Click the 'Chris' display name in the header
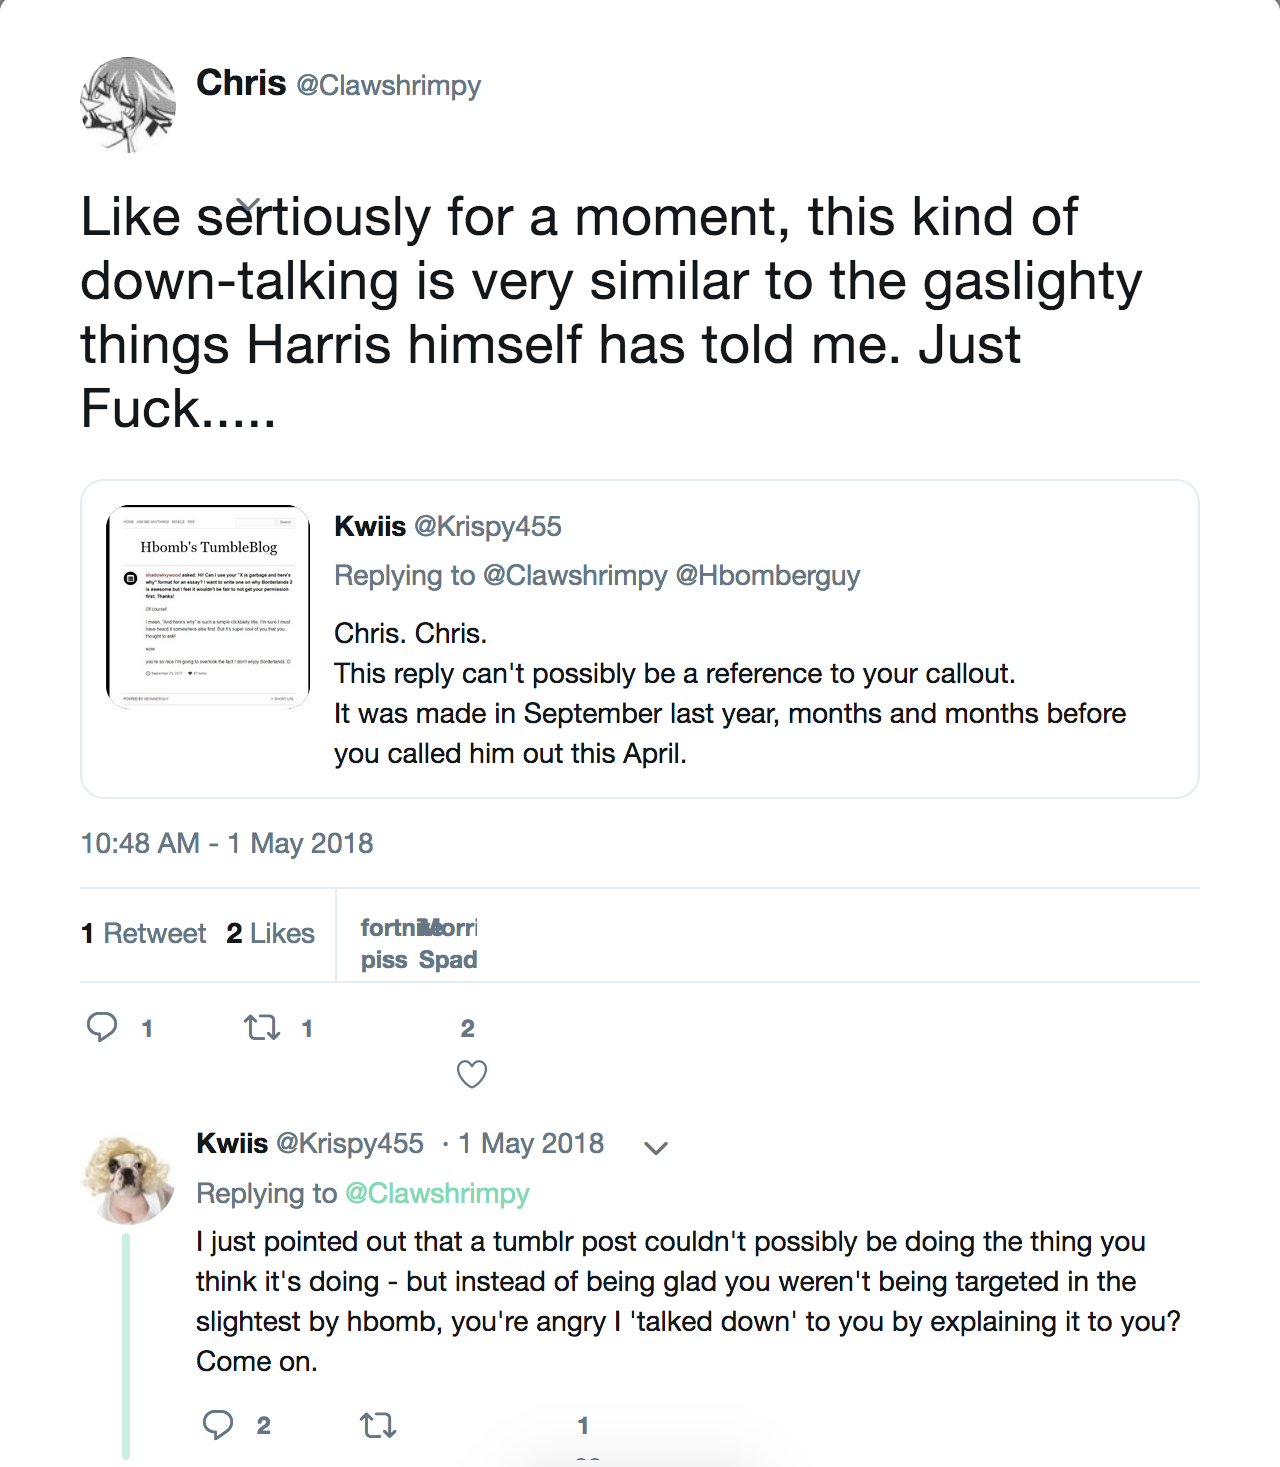 (241, 83)
